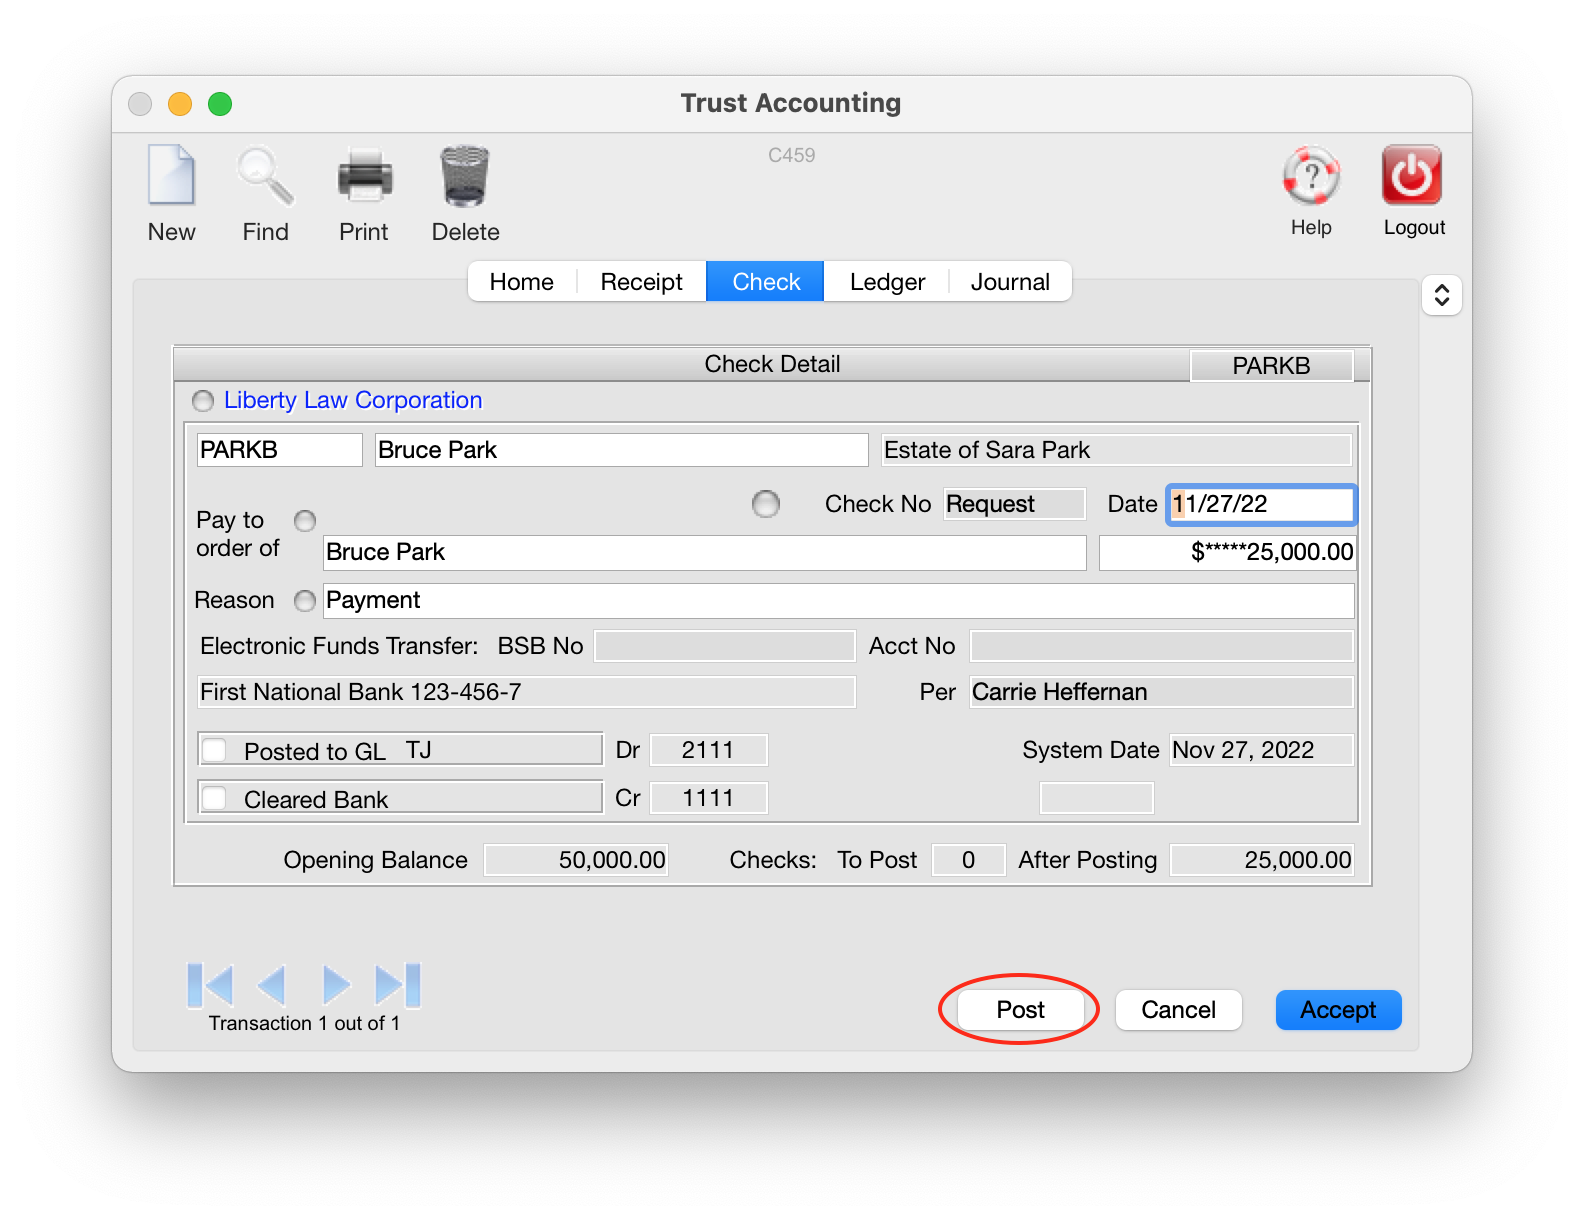
Task: Open the layout stepper with up-down chevrons
Action: [x=1442, y=295]
